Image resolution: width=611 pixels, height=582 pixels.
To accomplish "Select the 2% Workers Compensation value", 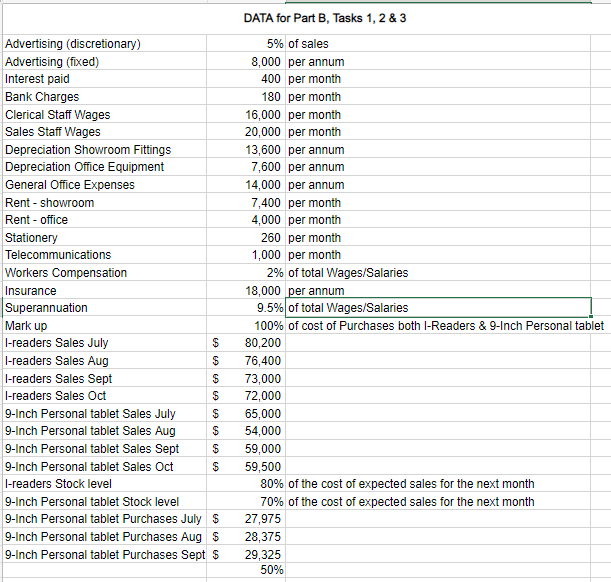I will click(x=246, y=273).
